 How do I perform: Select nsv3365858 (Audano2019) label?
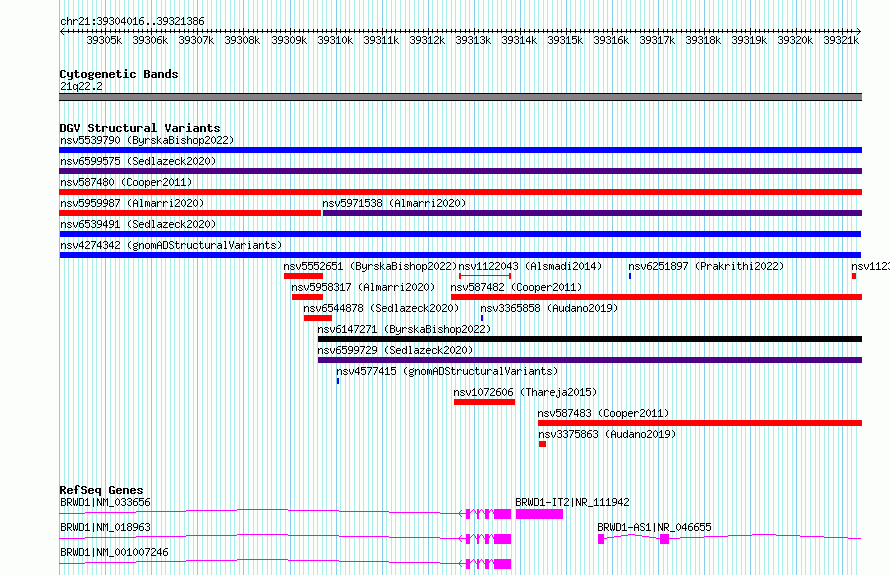click(549, 308)
